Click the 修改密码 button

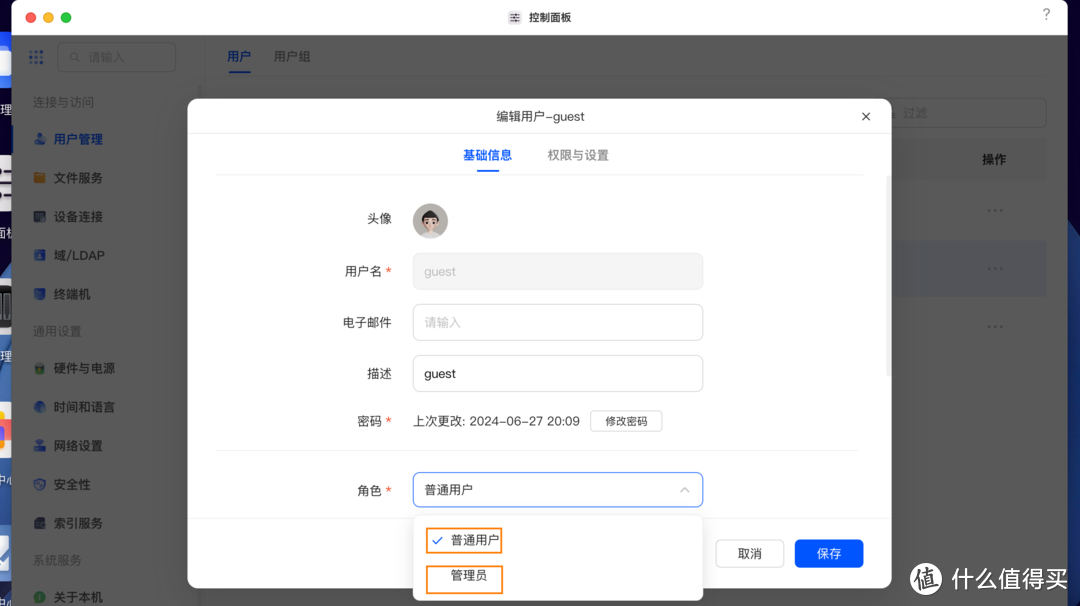pyautogui.click(x=626, y=421)
